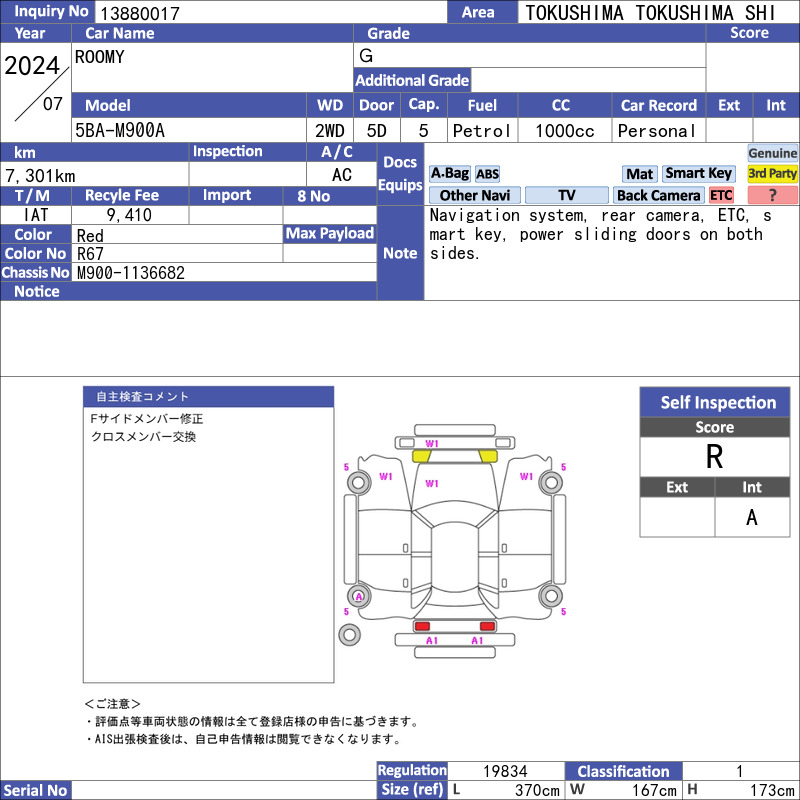Click the navigation system note text
The width and height of the screenshot is (800, 800).
[600, 234]
